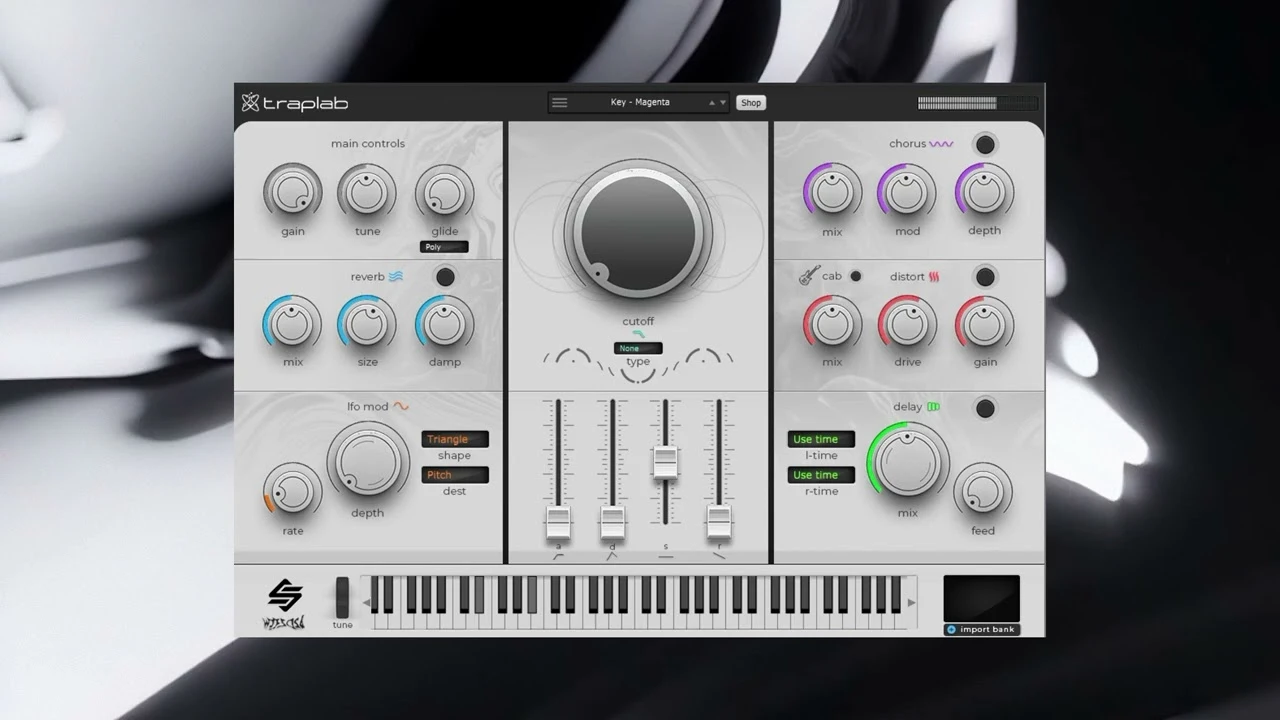
Task: Open the filter type None dropdown
Action: pos(638,348)
